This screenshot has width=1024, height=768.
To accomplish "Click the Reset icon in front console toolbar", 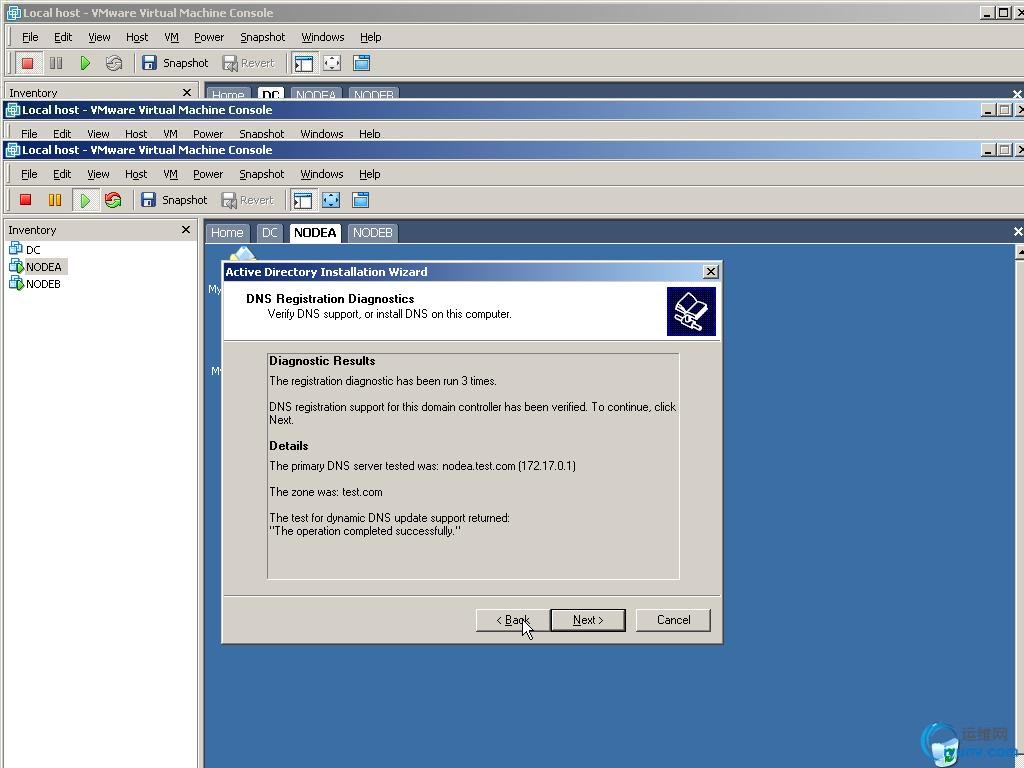I will pyautogui.click(x=113, y=200).
